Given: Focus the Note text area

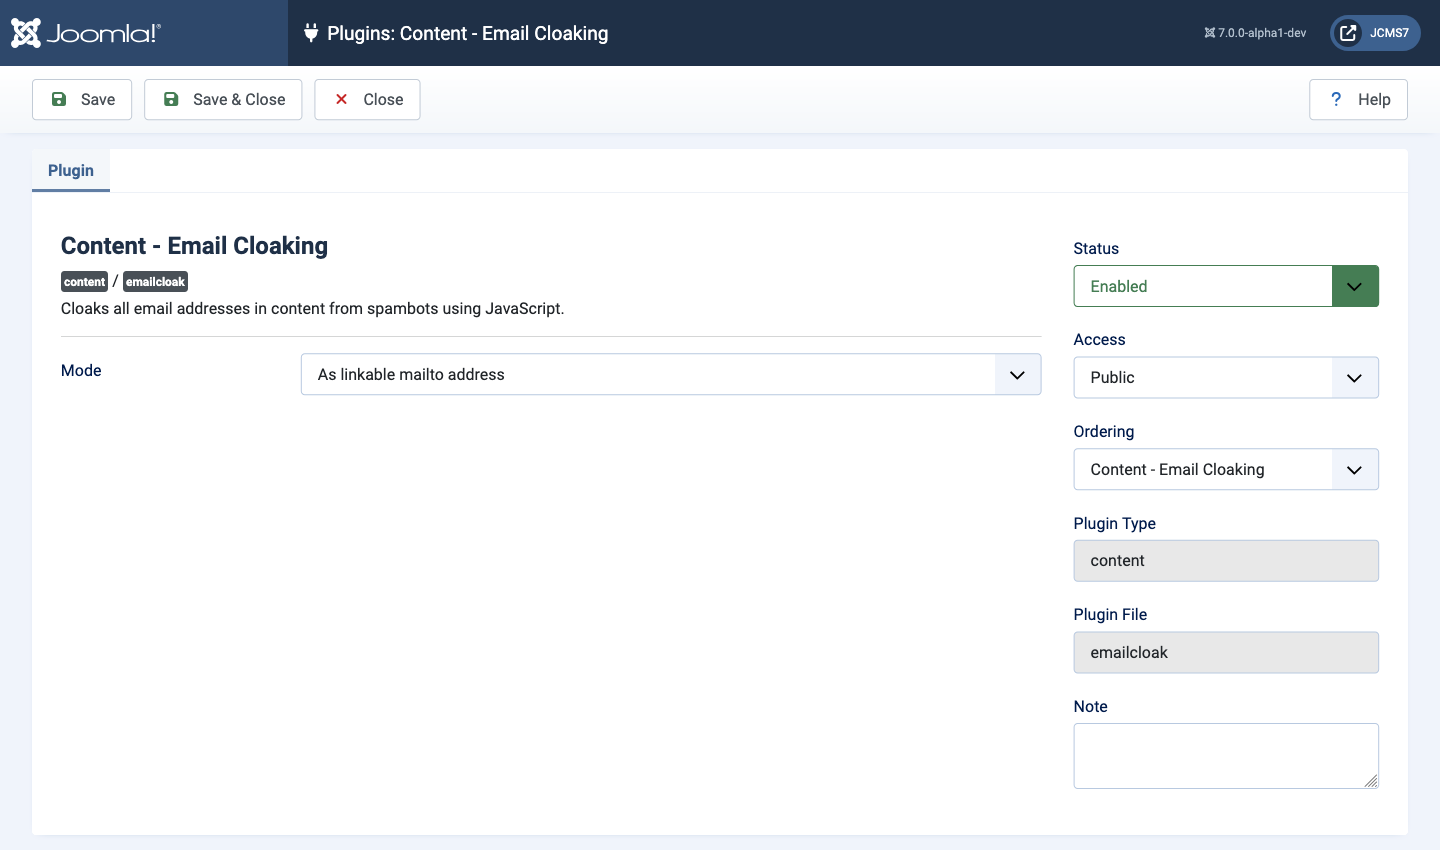Looking at the screenshot, I should [x=1226, y=756].
